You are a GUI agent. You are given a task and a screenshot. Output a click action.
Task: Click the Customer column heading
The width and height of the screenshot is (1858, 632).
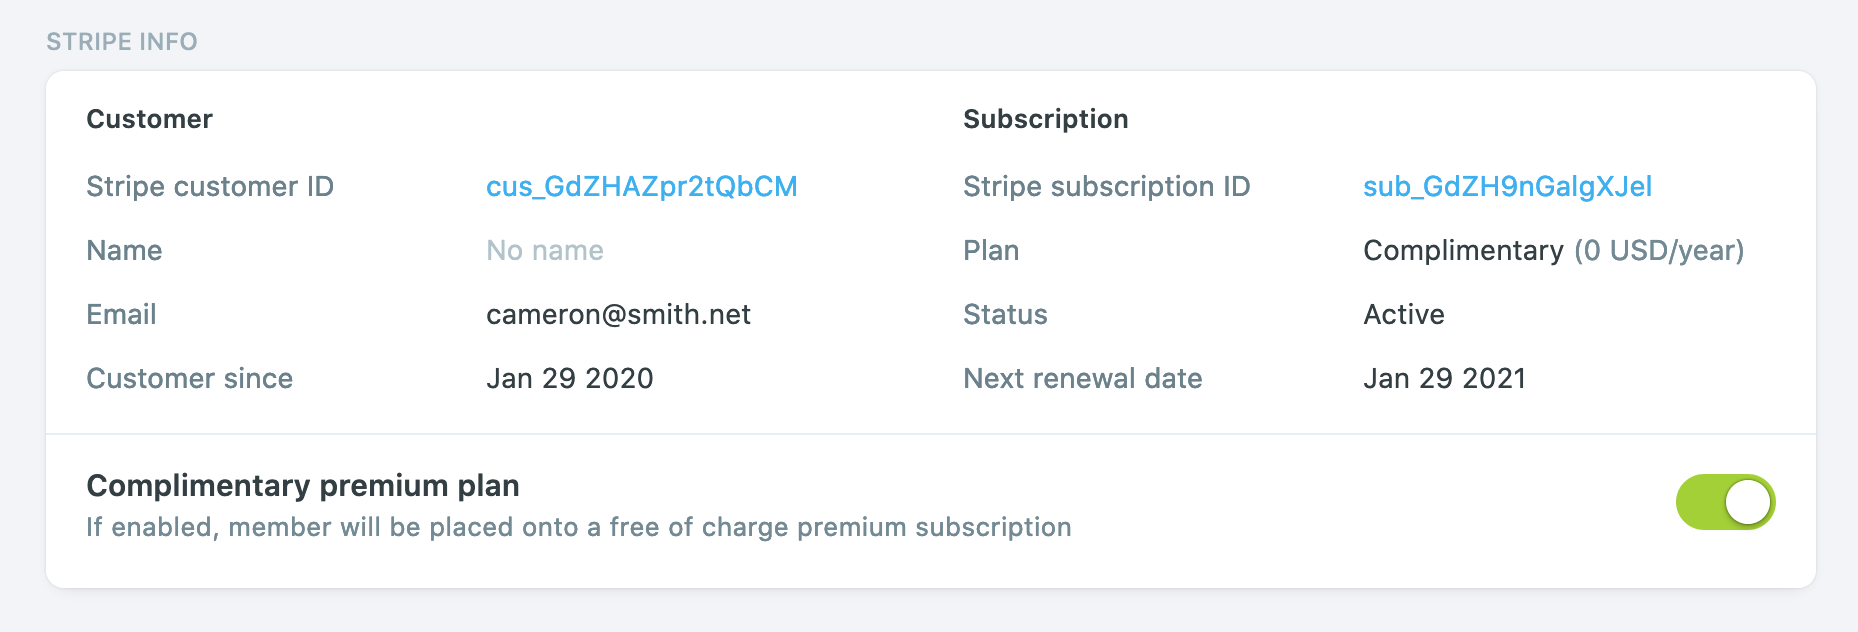(x=150, y=119)
